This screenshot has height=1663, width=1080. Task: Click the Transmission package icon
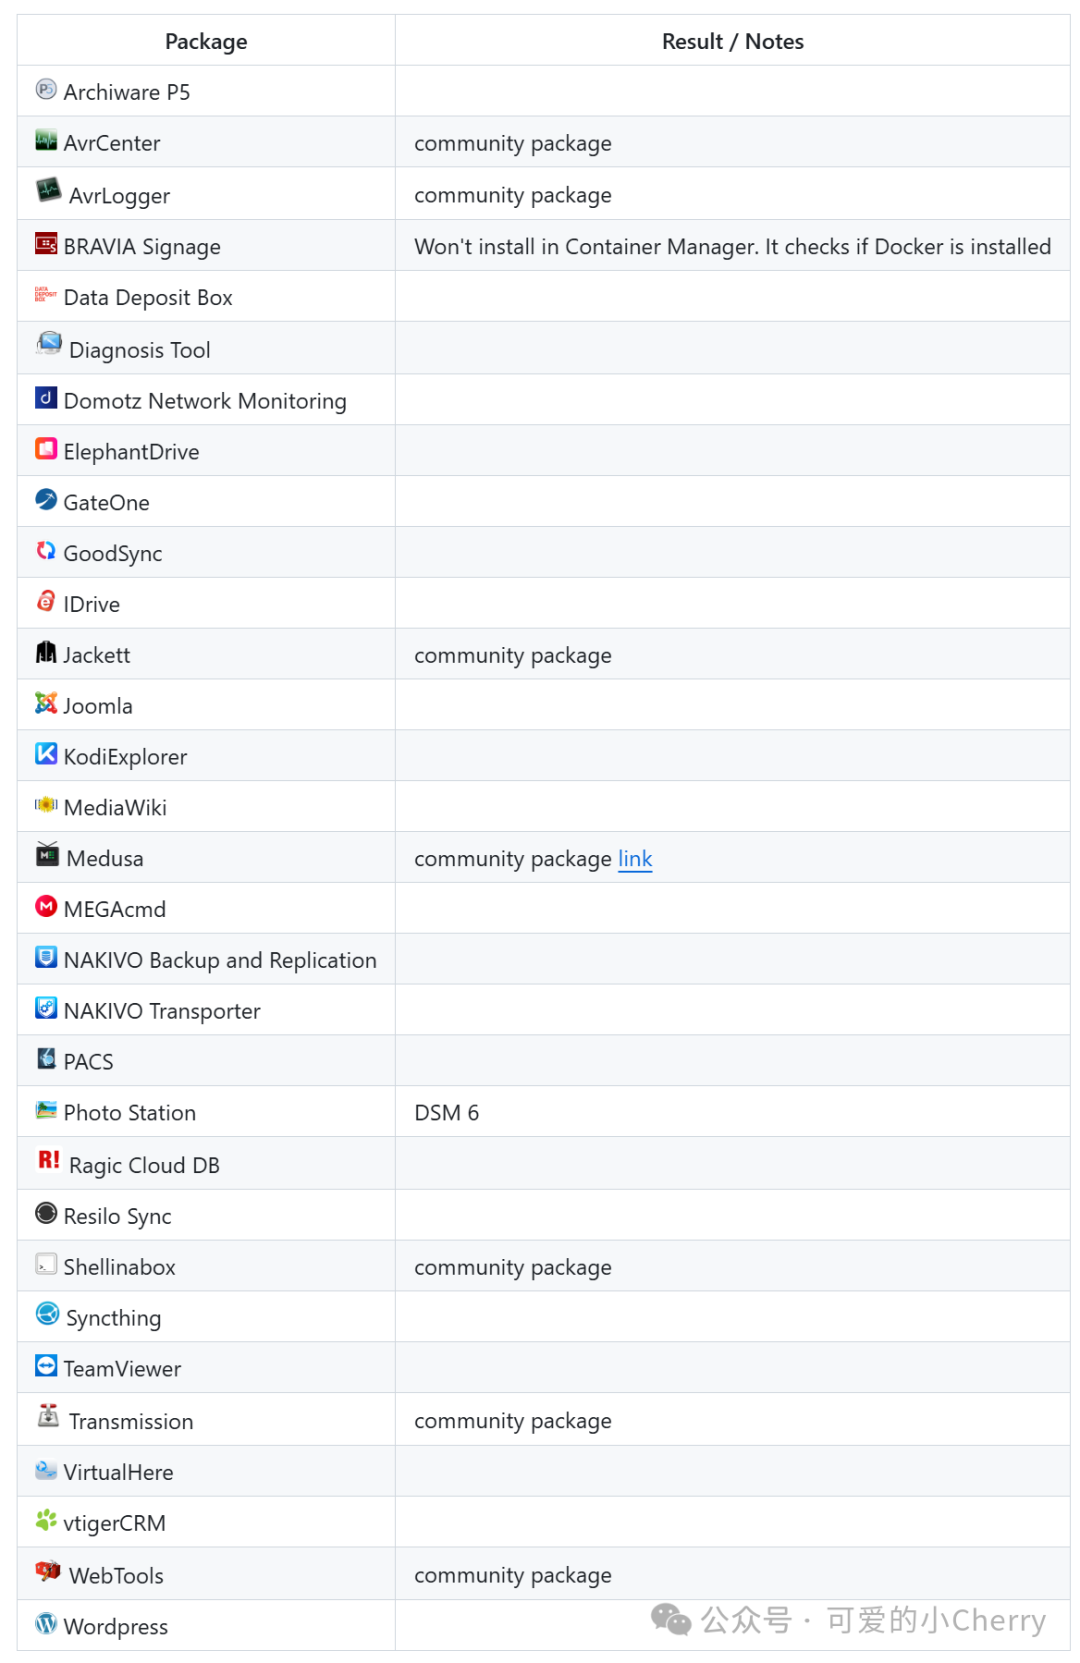point(48,1415)
